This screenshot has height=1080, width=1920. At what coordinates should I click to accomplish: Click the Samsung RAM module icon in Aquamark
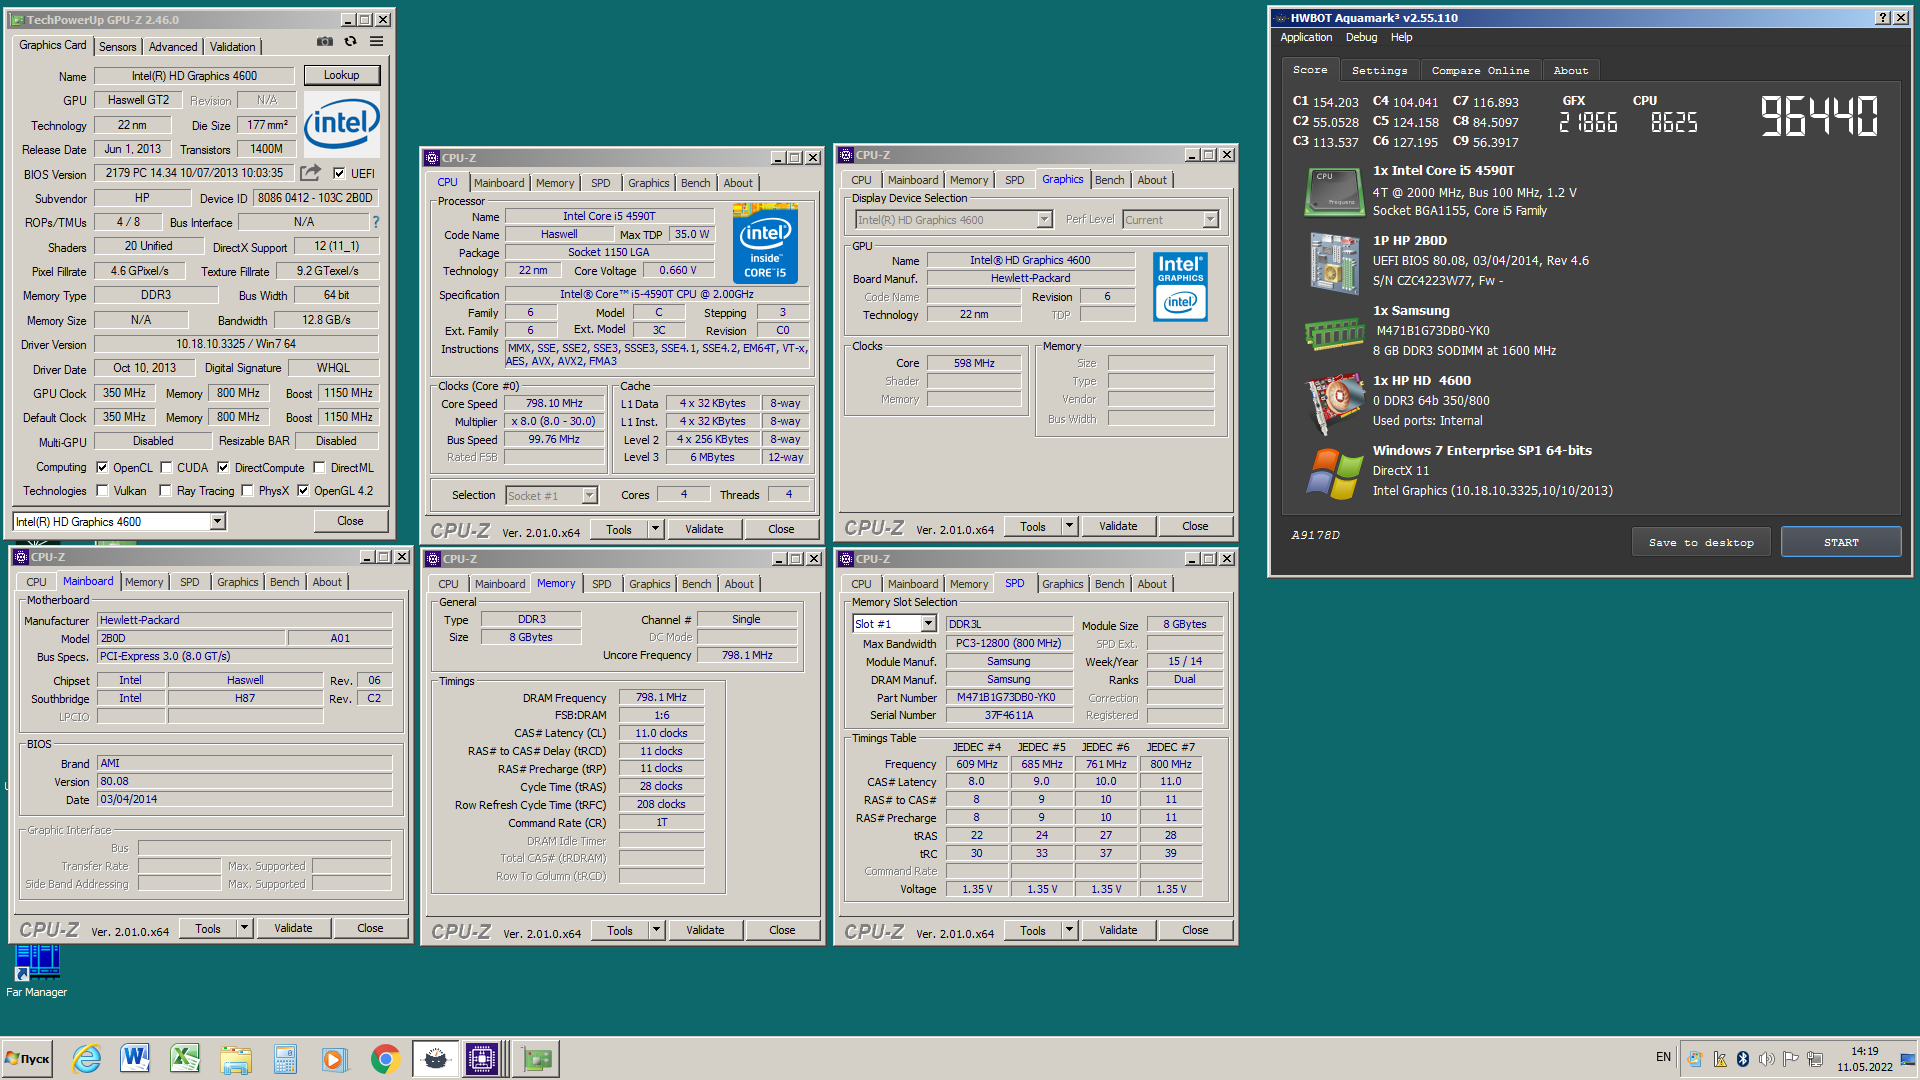tap(1334, 333)
